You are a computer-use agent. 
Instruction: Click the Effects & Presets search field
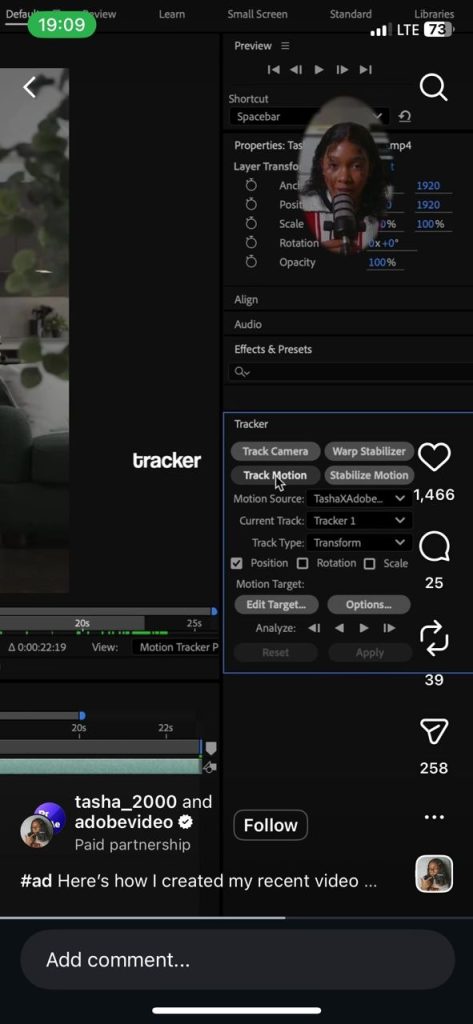pos(350,372)
